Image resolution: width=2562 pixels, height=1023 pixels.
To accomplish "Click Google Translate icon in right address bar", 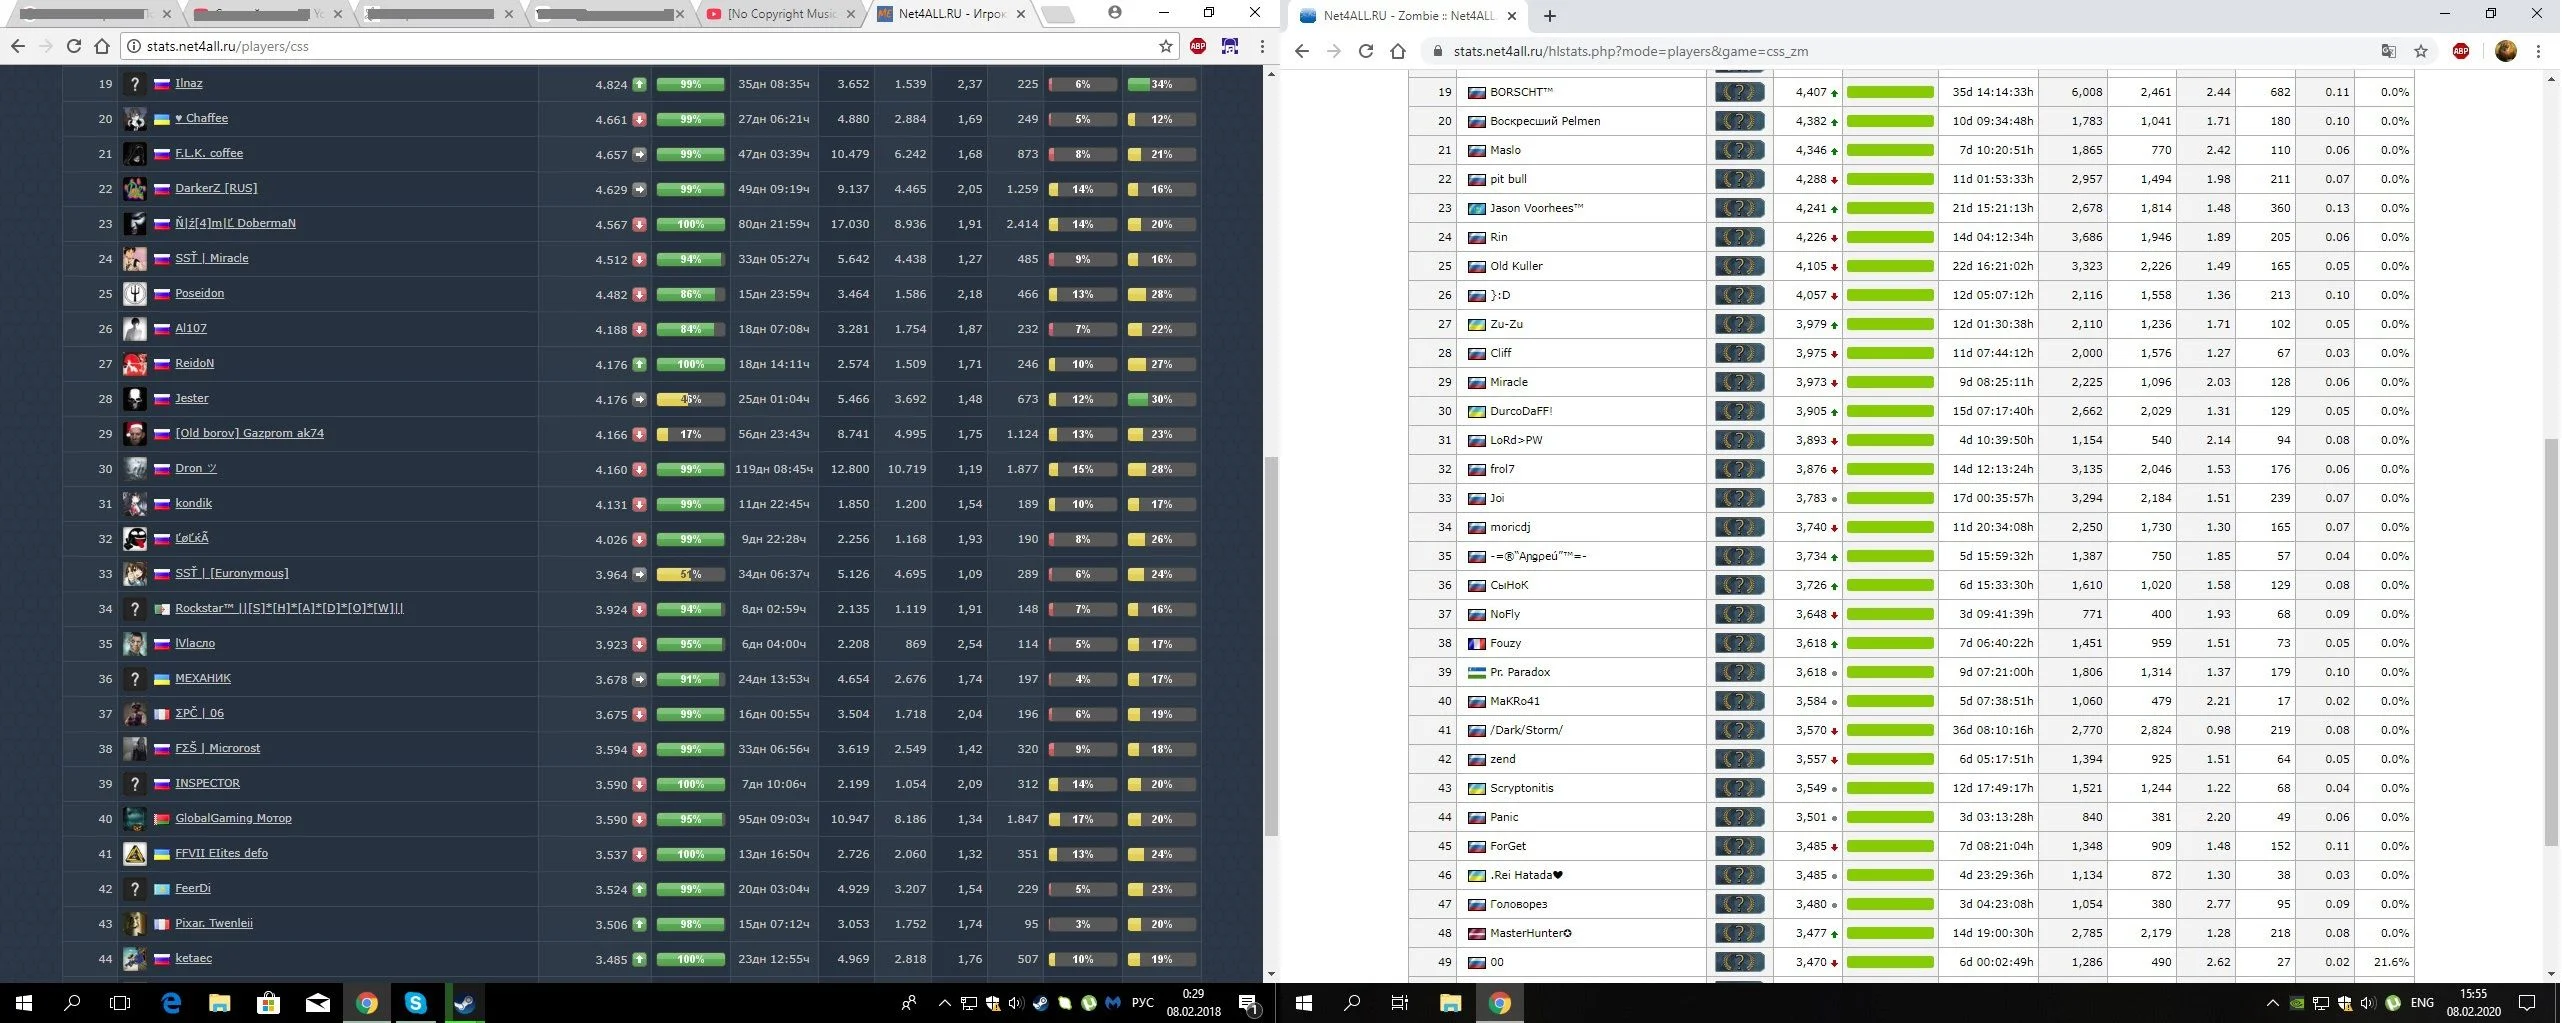I will 2388,51.
